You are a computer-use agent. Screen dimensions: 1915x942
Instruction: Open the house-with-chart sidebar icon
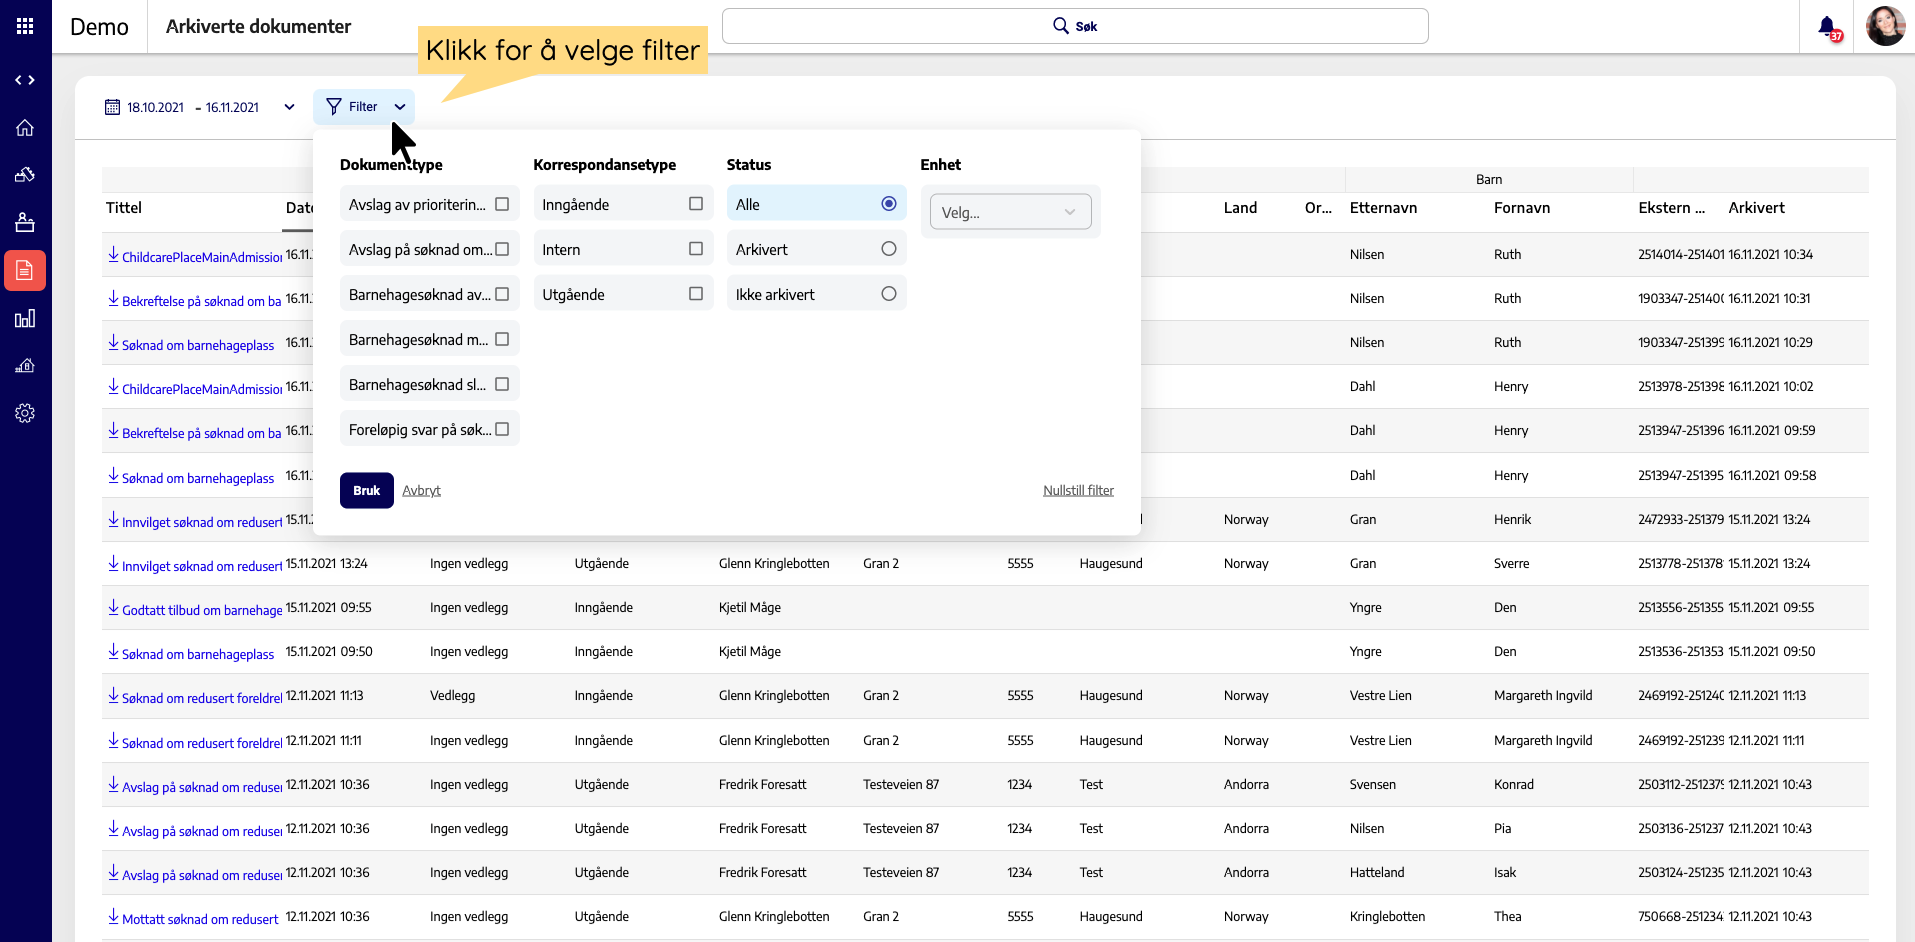[x=25, y=365]
